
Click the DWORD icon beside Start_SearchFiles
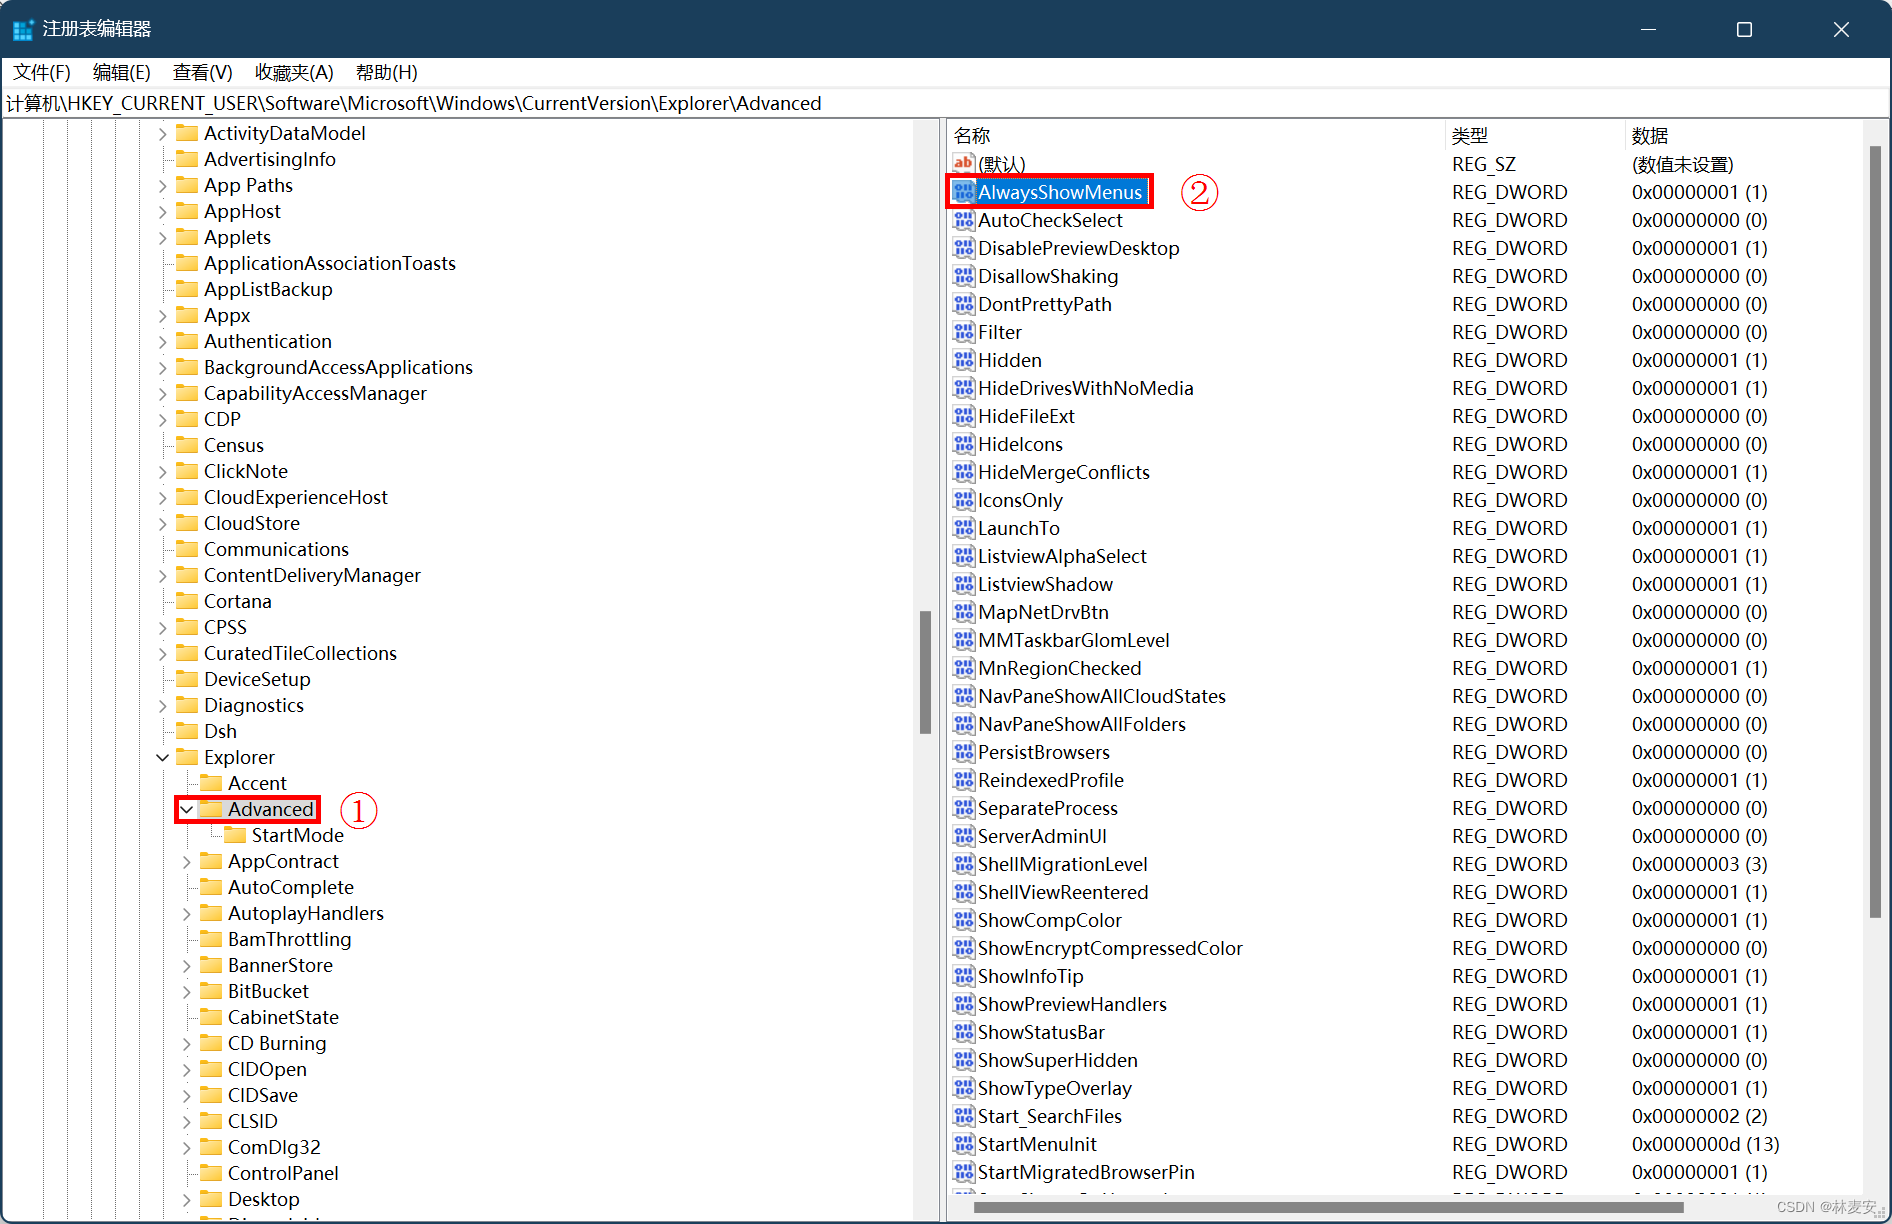coord(963,1116)
